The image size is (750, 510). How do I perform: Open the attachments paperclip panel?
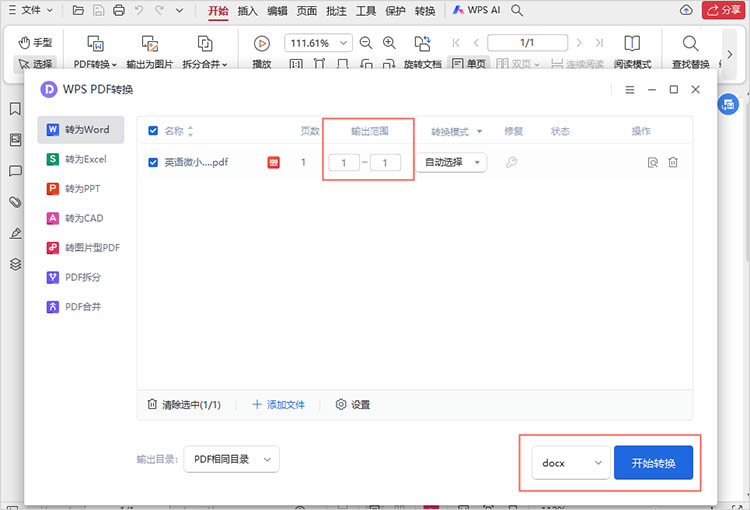[15, 202]
